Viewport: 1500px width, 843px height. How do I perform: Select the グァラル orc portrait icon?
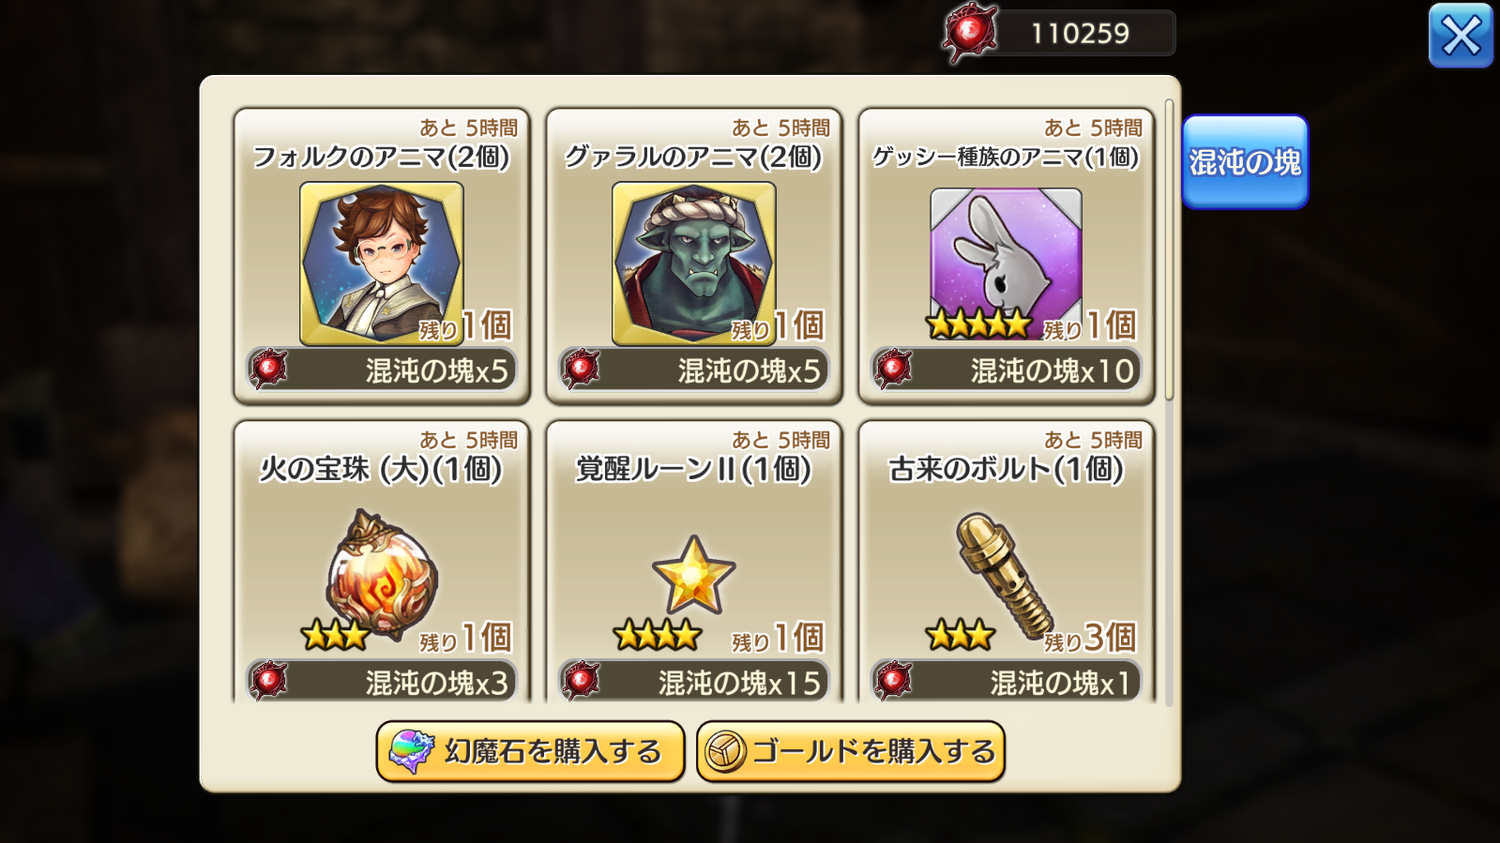coord(694,263)
